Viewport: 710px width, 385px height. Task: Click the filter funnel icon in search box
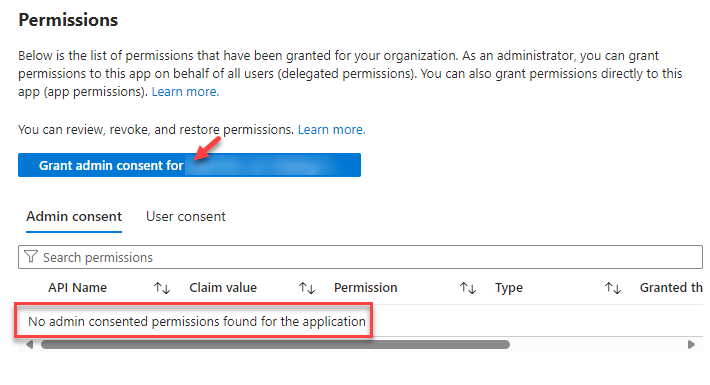(31, 257)
